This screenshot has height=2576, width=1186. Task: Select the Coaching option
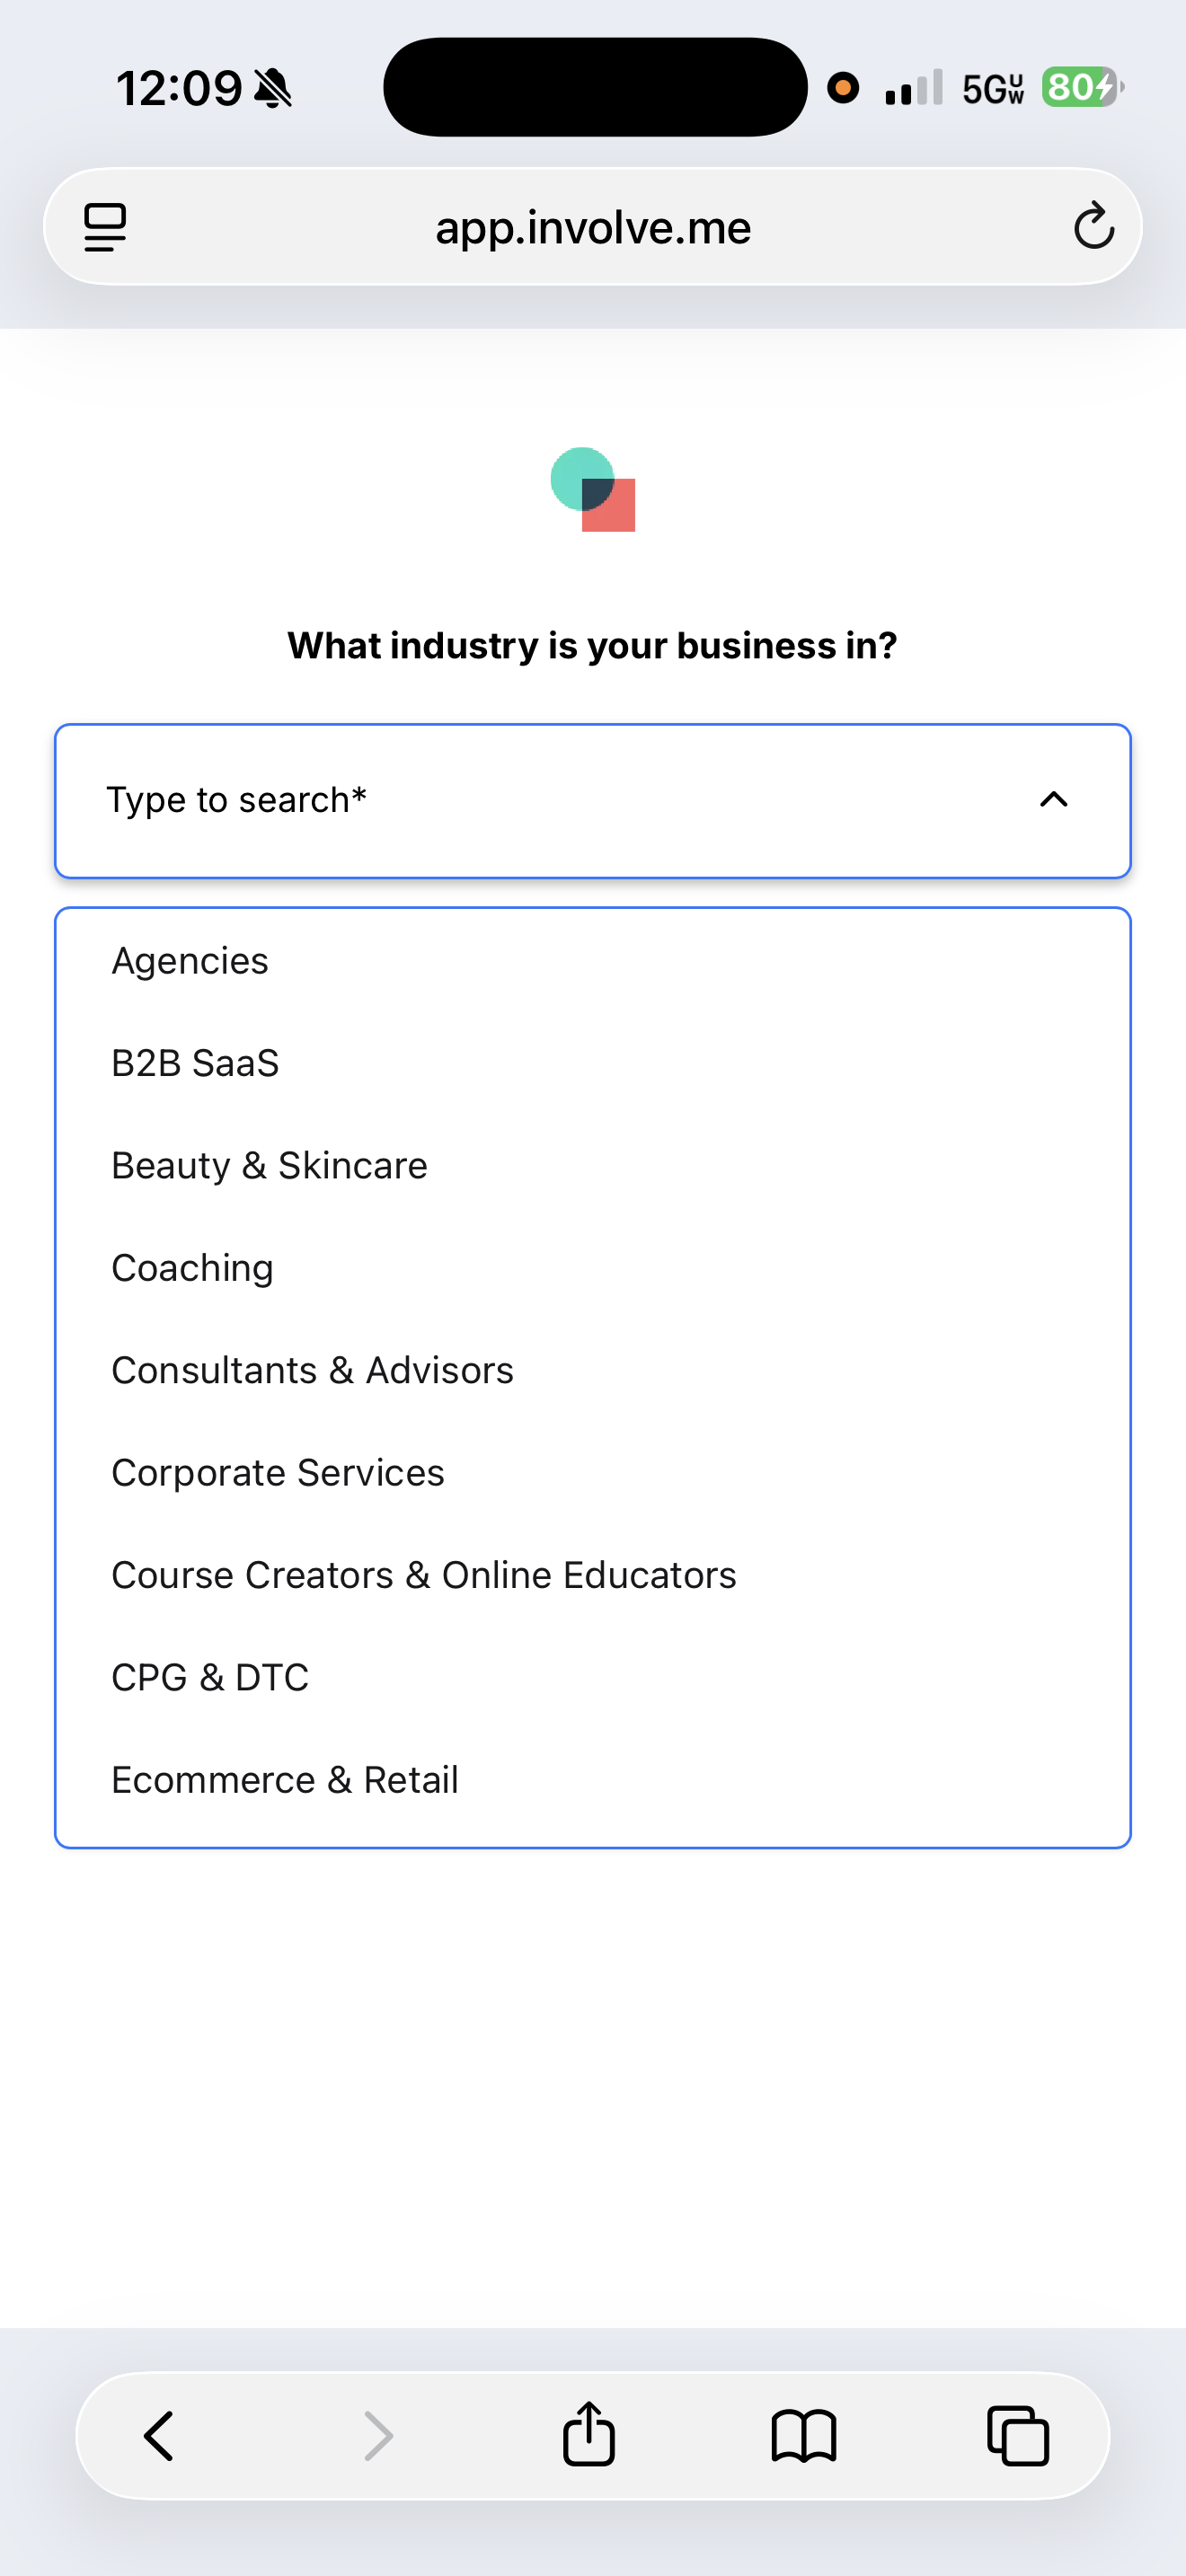(x=593, y=1268)
